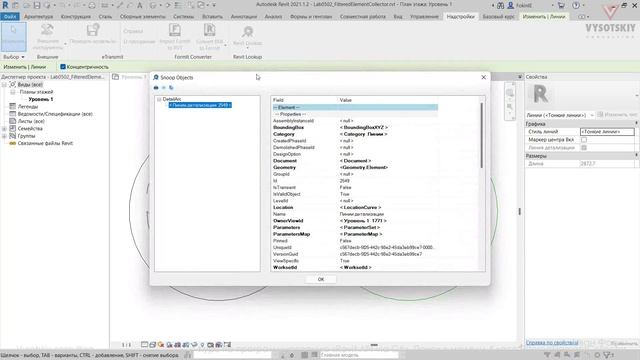
Task: Click OK in Snoop Objects dialog
Action: (x=321, y=279)
